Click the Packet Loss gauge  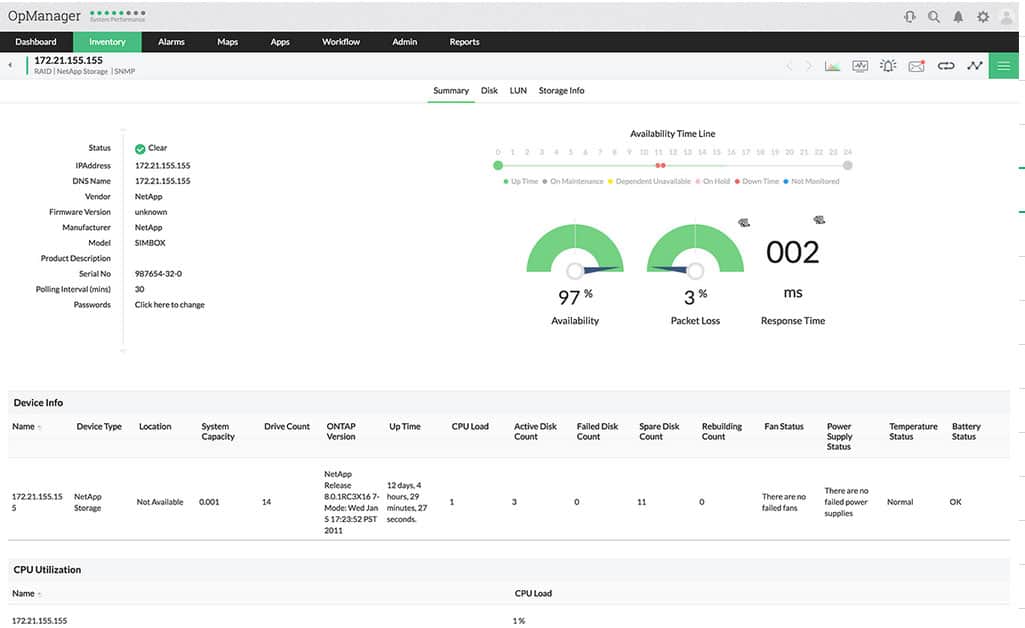[695, 250]
